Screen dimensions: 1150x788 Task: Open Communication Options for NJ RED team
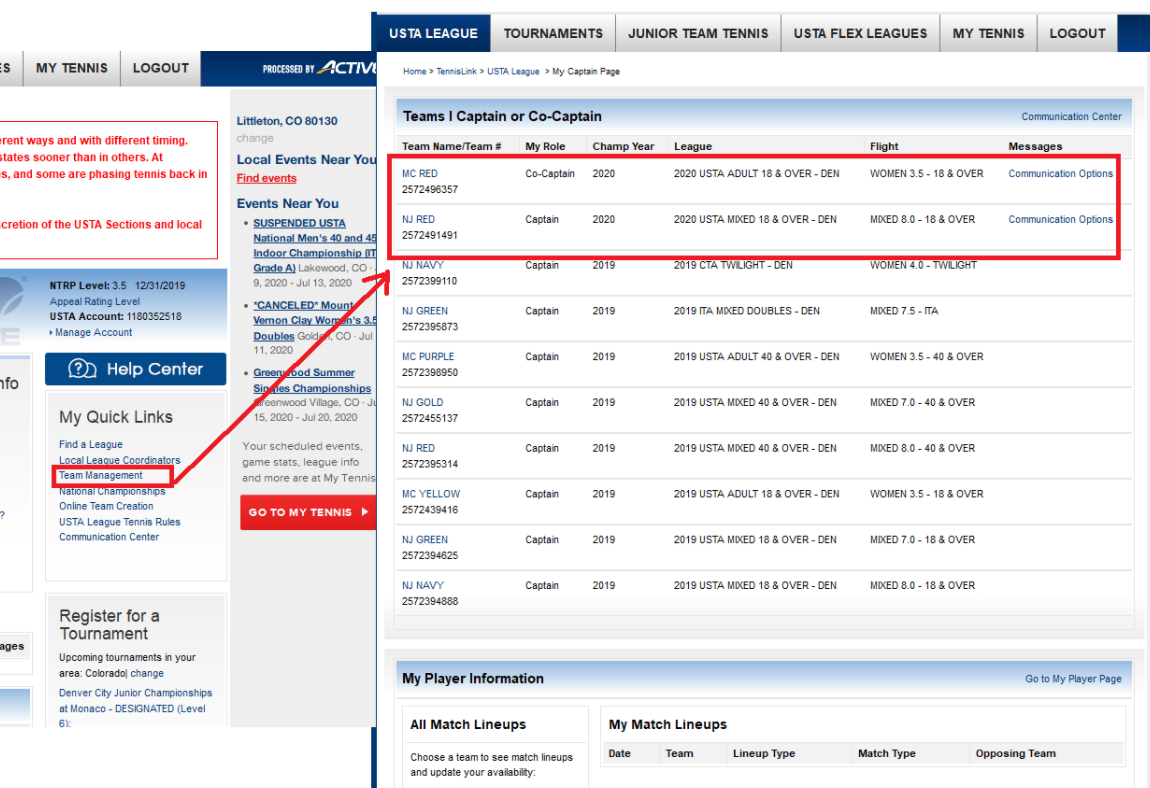pos(1060,220)
